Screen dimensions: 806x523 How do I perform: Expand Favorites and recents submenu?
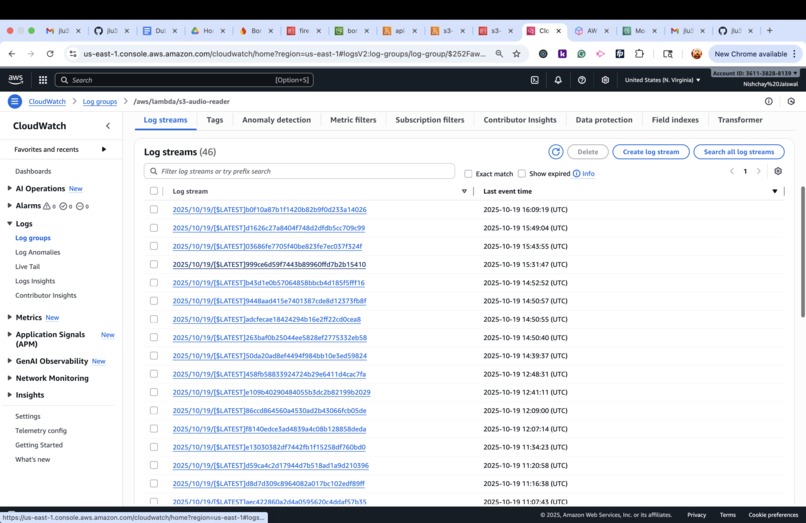tap(104, 149)
